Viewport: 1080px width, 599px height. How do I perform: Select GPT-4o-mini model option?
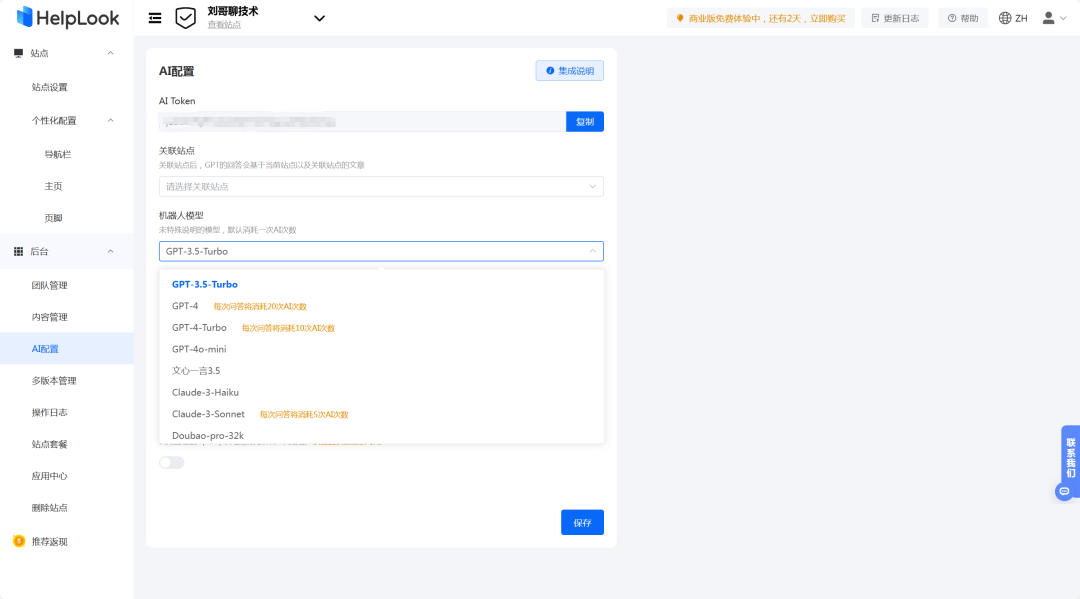tap(382, 349)
